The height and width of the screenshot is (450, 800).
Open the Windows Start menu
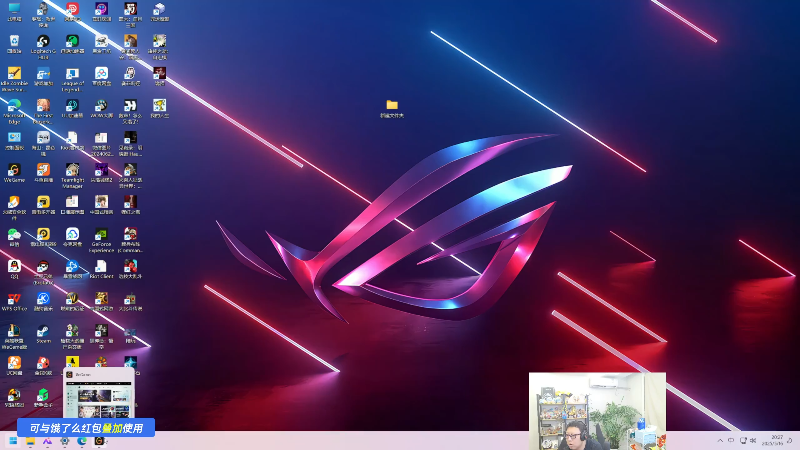coord(13,441)
